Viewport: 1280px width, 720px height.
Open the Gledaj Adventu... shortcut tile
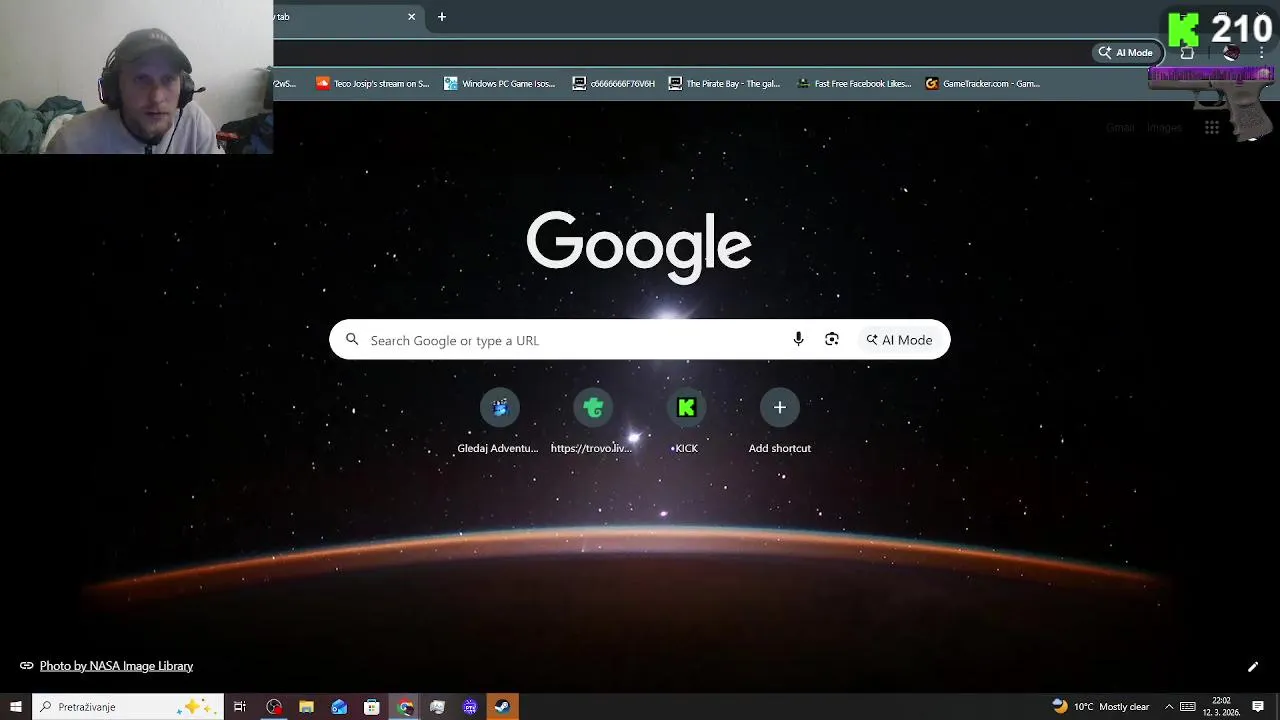pyautogui.click(x=498, y=422)
